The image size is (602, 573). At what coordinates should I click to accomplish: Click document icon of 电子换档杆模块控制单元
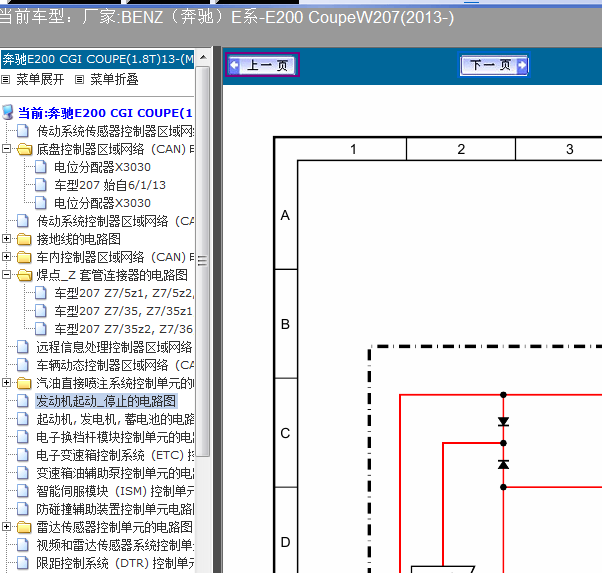click(x=23, y=437)
